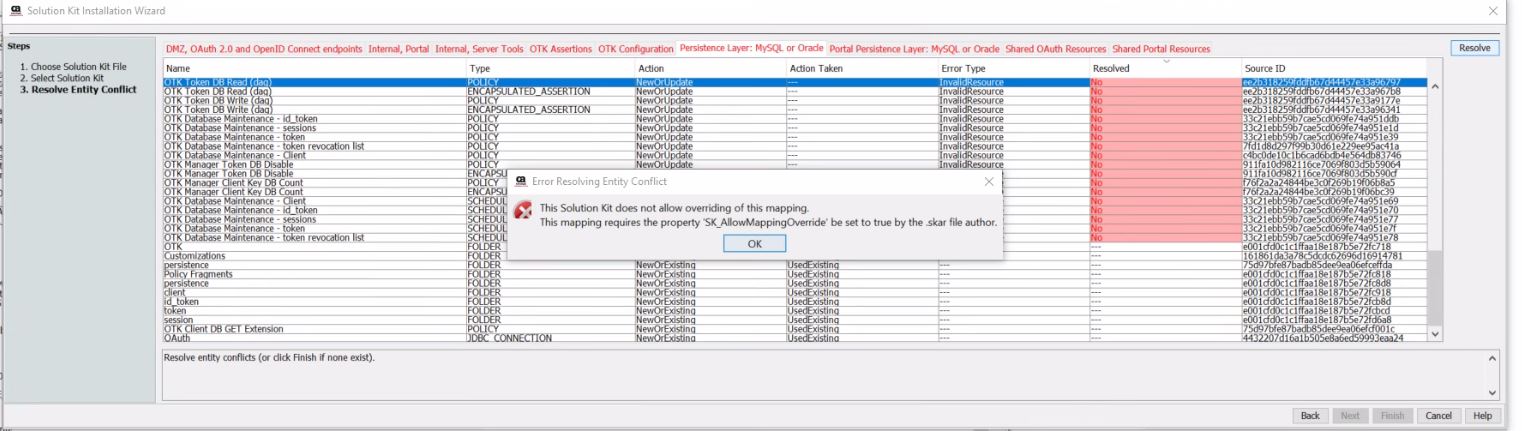Switch to the Internal, Portal tab
Viewport: 1522px width, 431px height.
398,49
